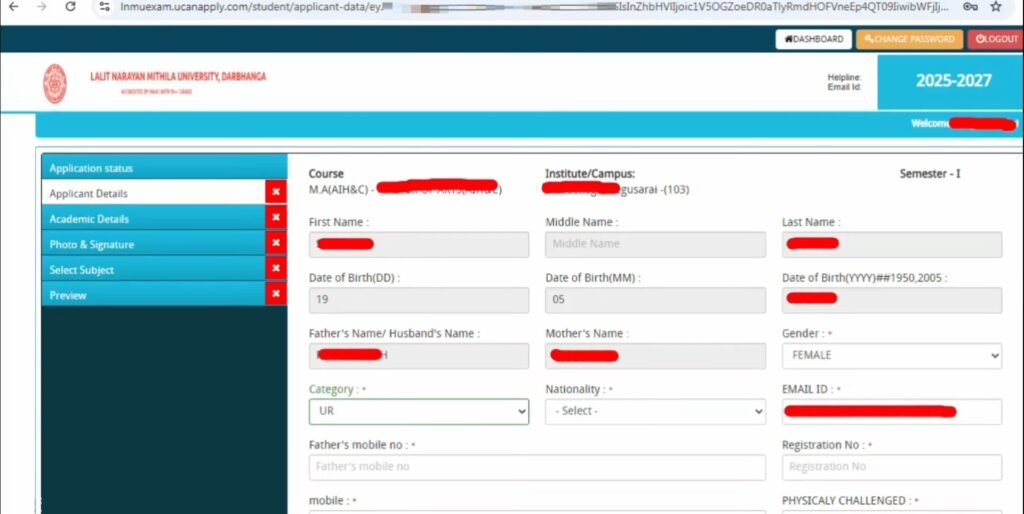Open the Gender dropdown
The image size is (1024, 514).
coord(891,355)
